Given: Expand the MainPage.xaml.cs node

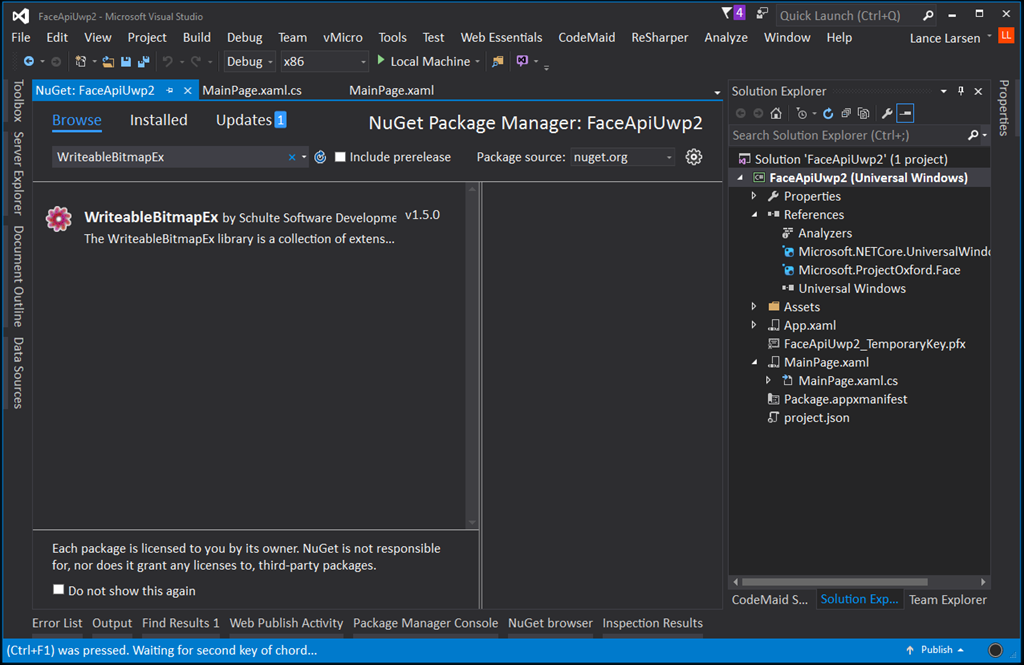Looking at the screenshot, I should coord(768,380).
